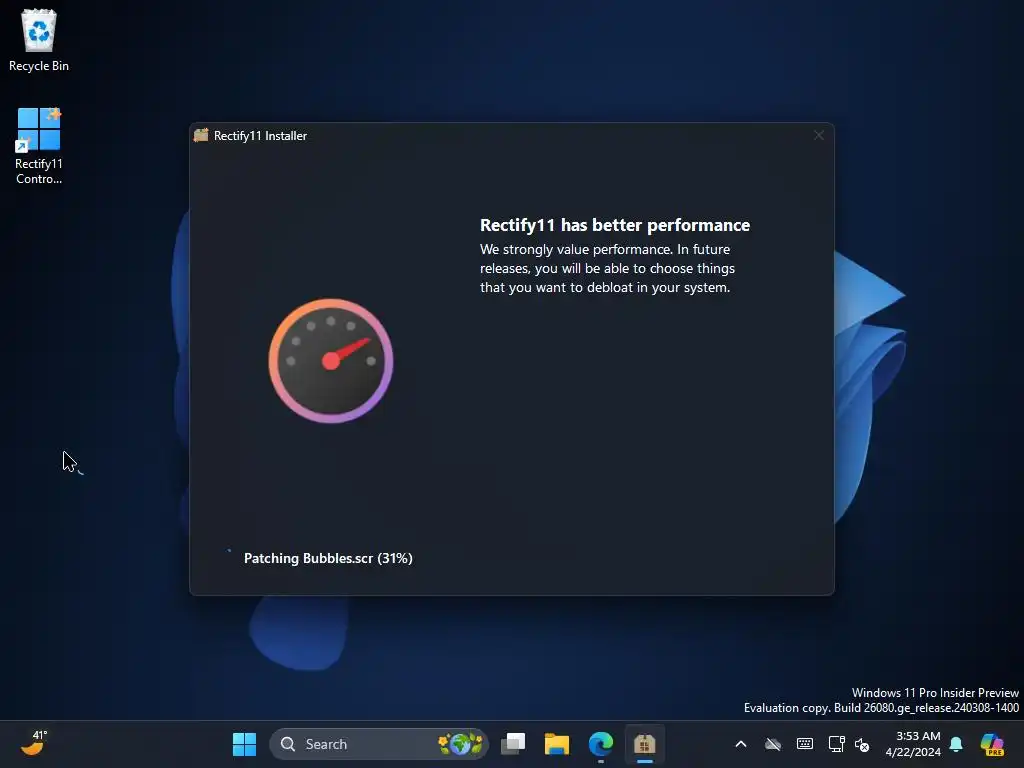Click the muted volume tray icon
1024x768 pixels.
(x=862, y=744)
